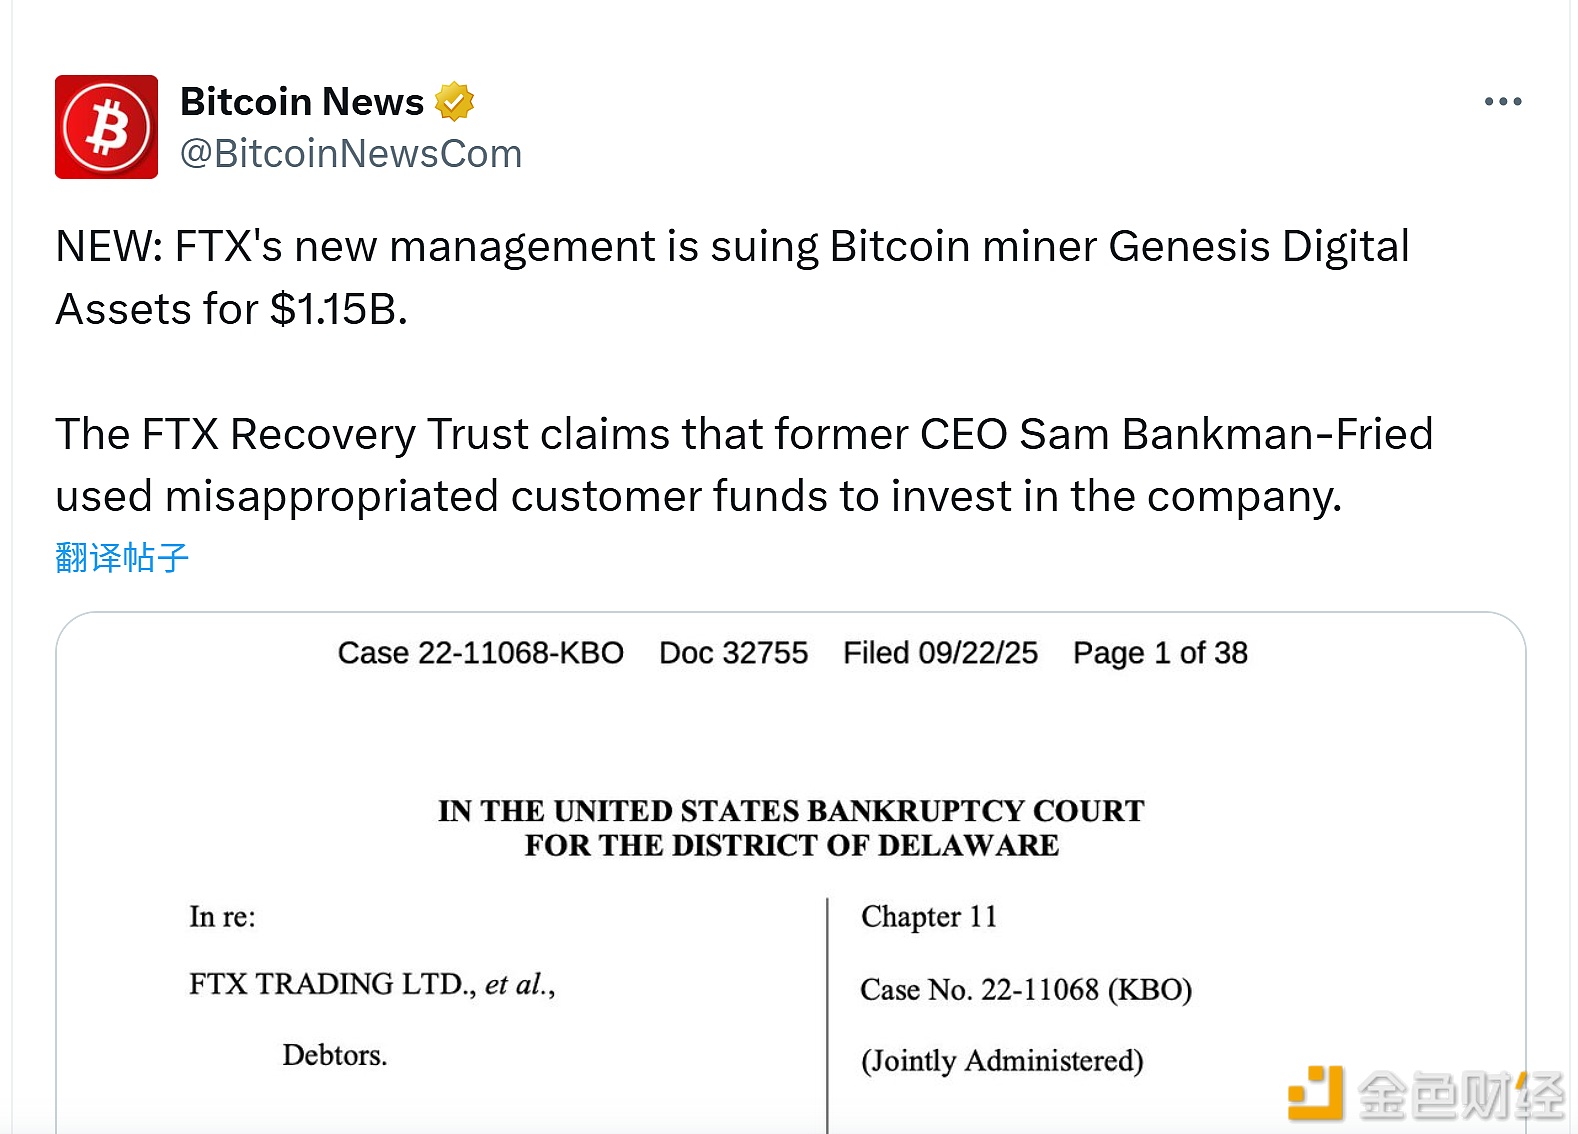The width and height of the screenshot is (1578, 1134).
Task: Click the 翻译帖子 translate post link
Action: pyautogui.click(x=122, y=557)
